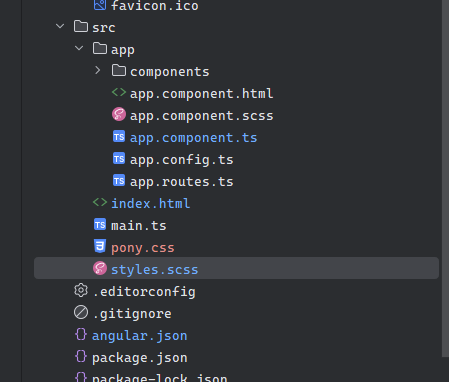
Task: Open app.routes.ts file
Action: pos(182,182)
